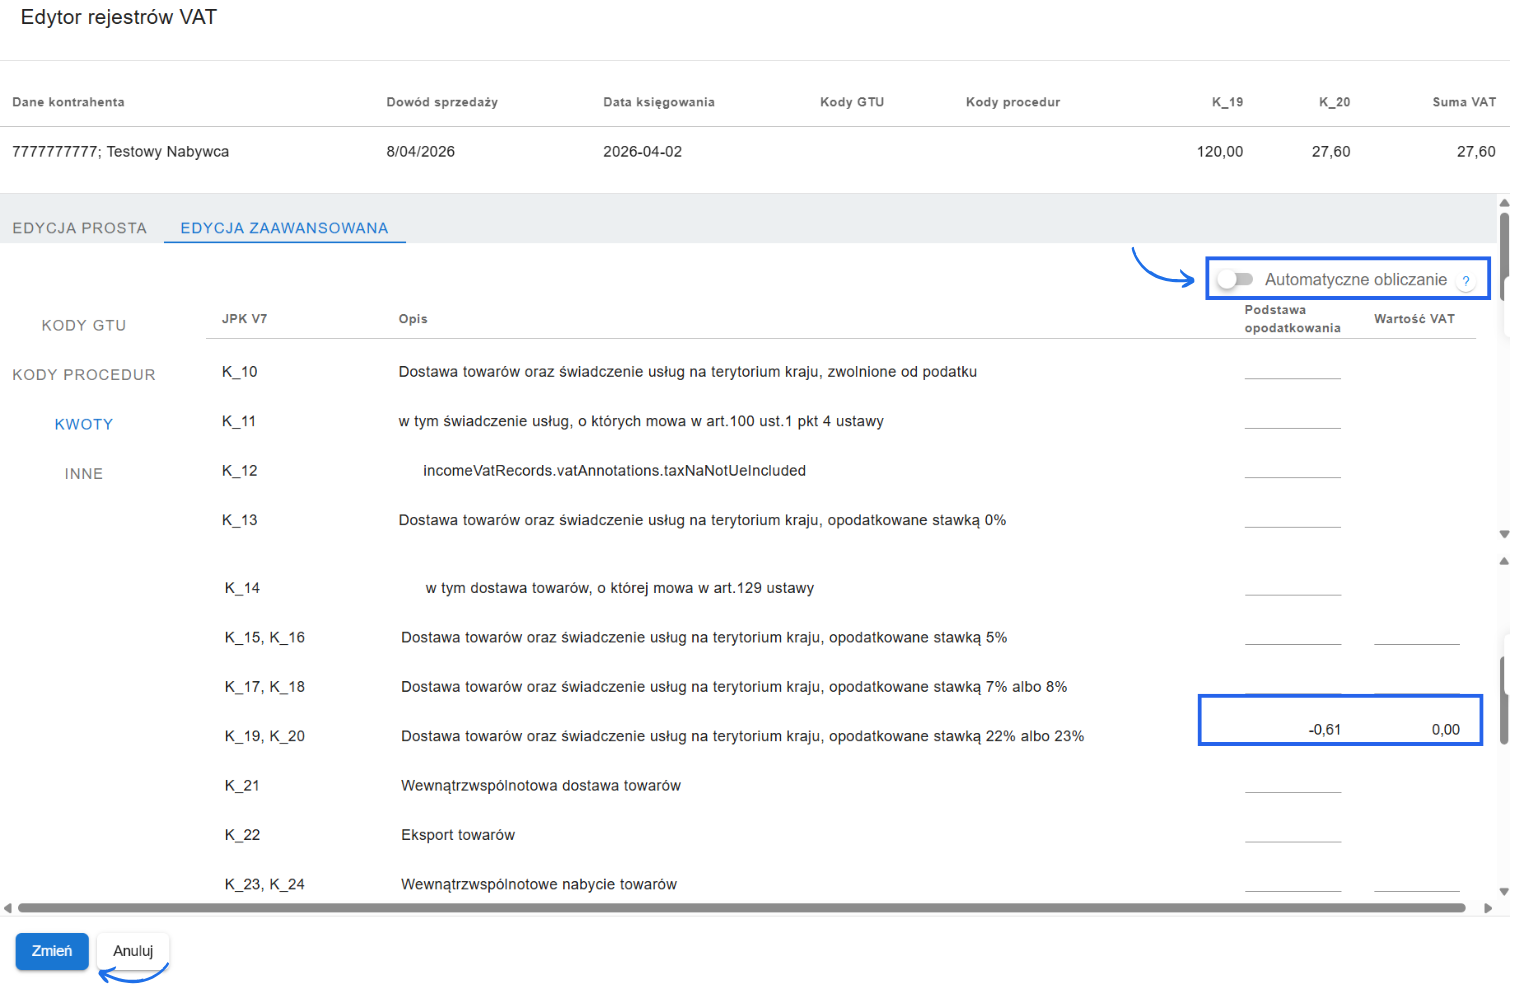Click the vertical scrollbar down arrow
Viewport: 1522px width, 997px height.
click(1504, 893)
